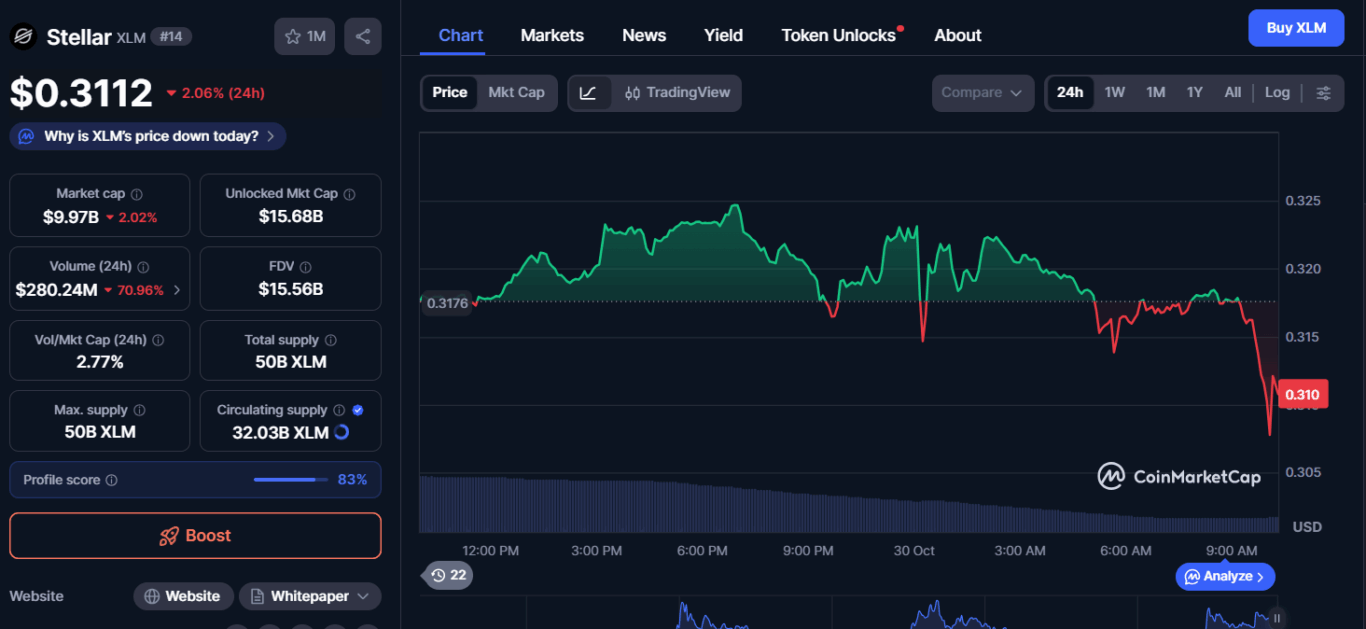Viewport: 1366px width, 629px height.
Task: Click the line chart type icon
Action: coord(589,93)
